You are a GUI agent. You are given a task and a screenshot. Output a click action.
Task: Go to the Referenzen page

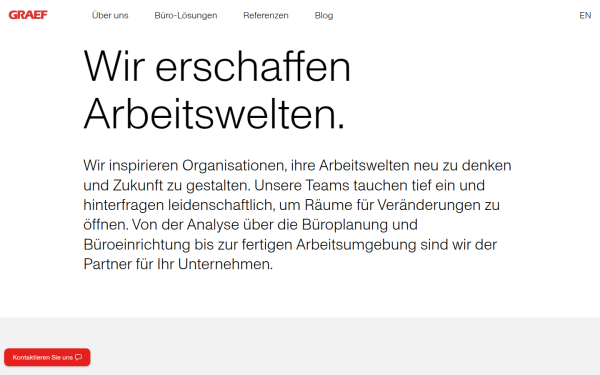[266, 15]
